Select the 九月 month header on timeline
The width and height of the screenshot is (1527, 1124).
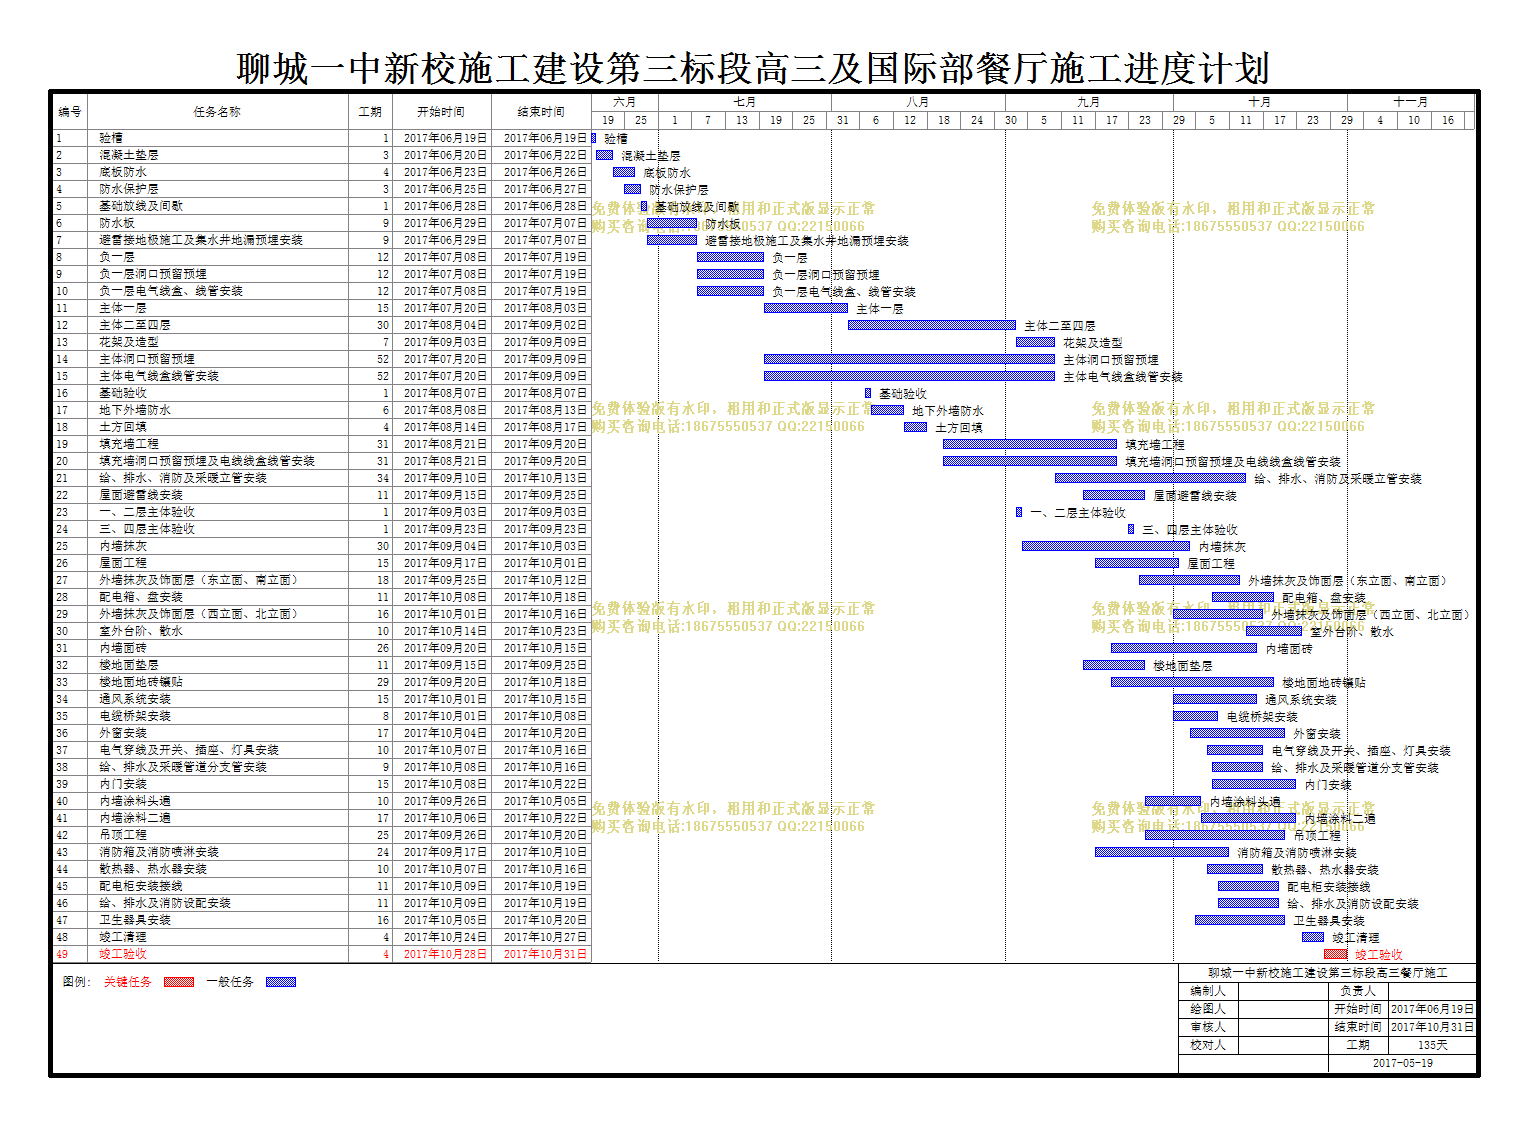point(1089,102)
